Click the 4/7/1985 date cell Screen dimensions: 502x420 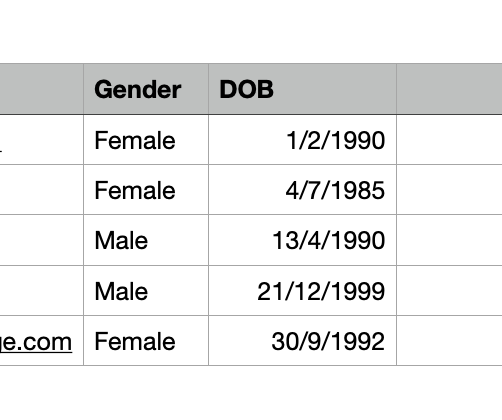click(303, 190)
